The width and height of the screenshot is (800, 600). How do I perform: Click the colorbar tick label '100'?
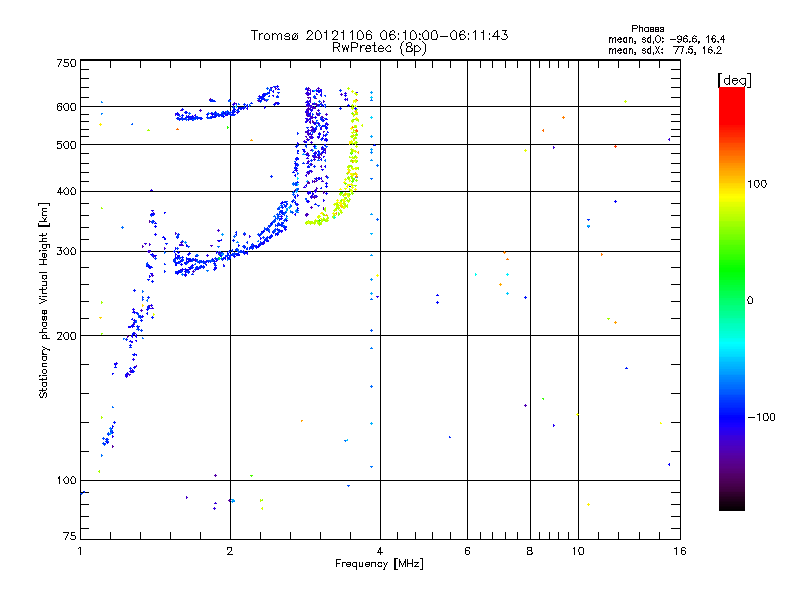point(757,184)
